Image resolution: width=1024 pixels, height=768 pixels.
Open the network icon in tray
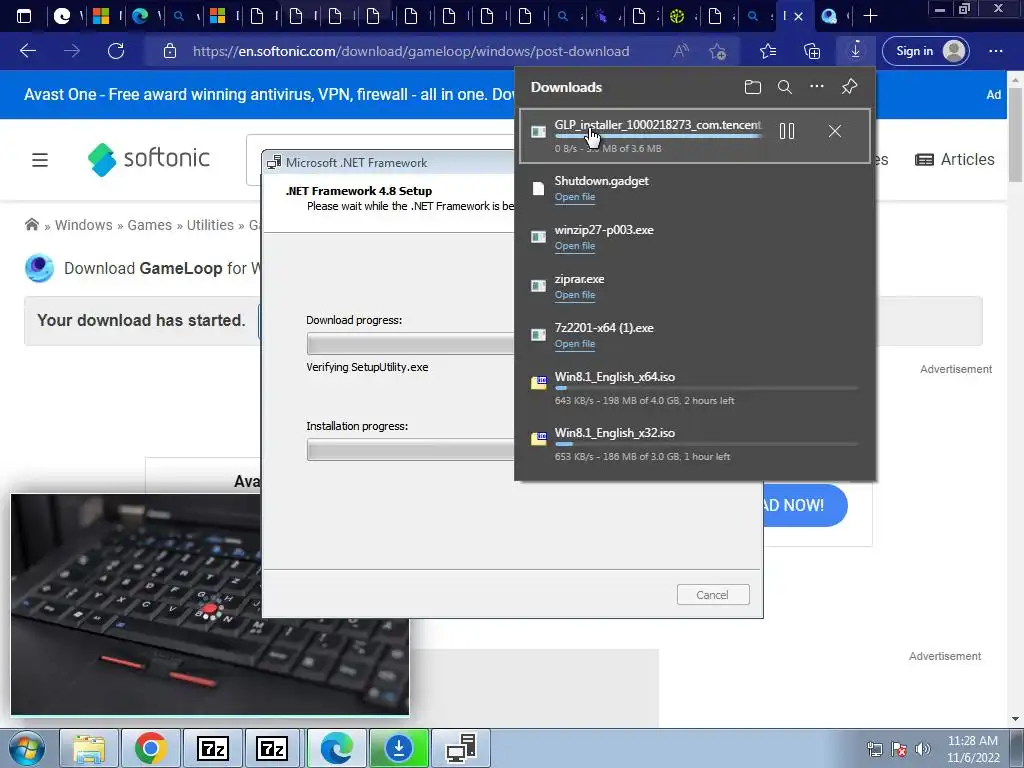(x=874, y=749)
